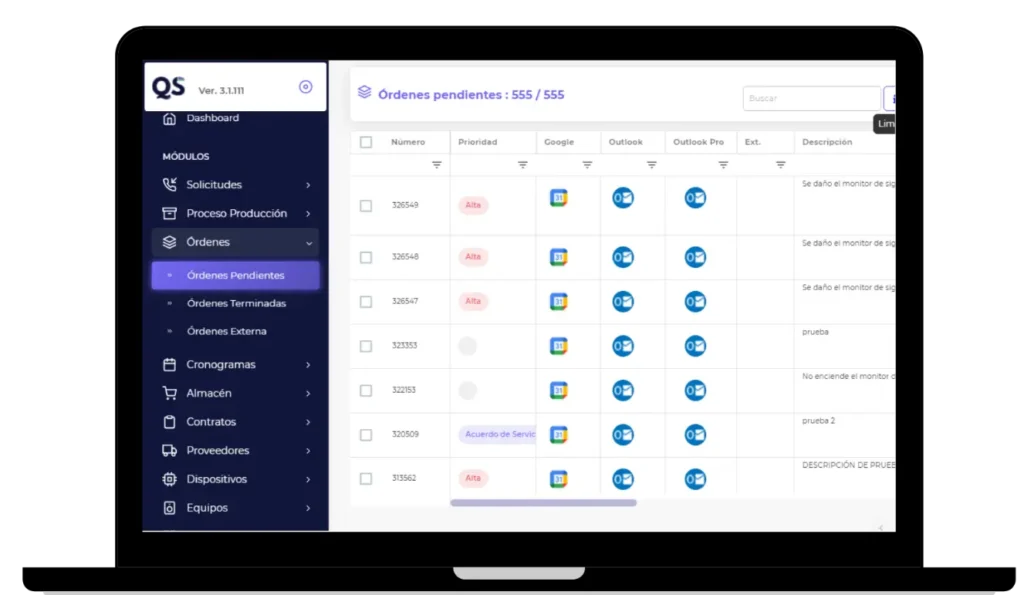Check the box for order 326548
This screenshot has height=595, width=1024.
(x=366, y=257)
